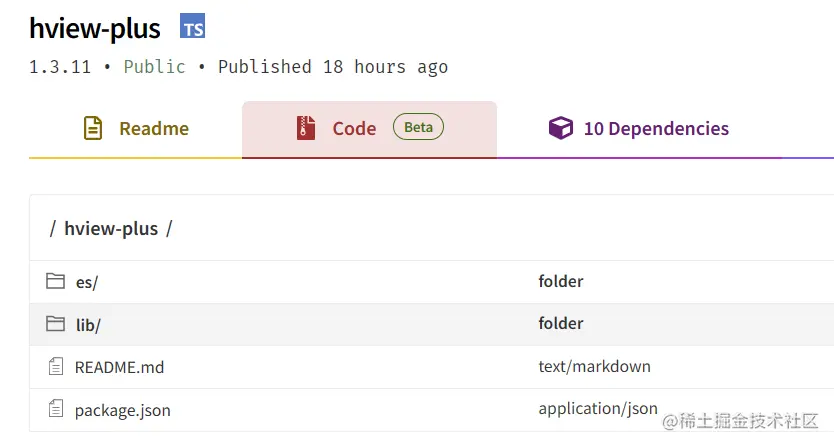Open the README.md file
The width and height of the screenshot is (834, 446).
tap(119, 367)
